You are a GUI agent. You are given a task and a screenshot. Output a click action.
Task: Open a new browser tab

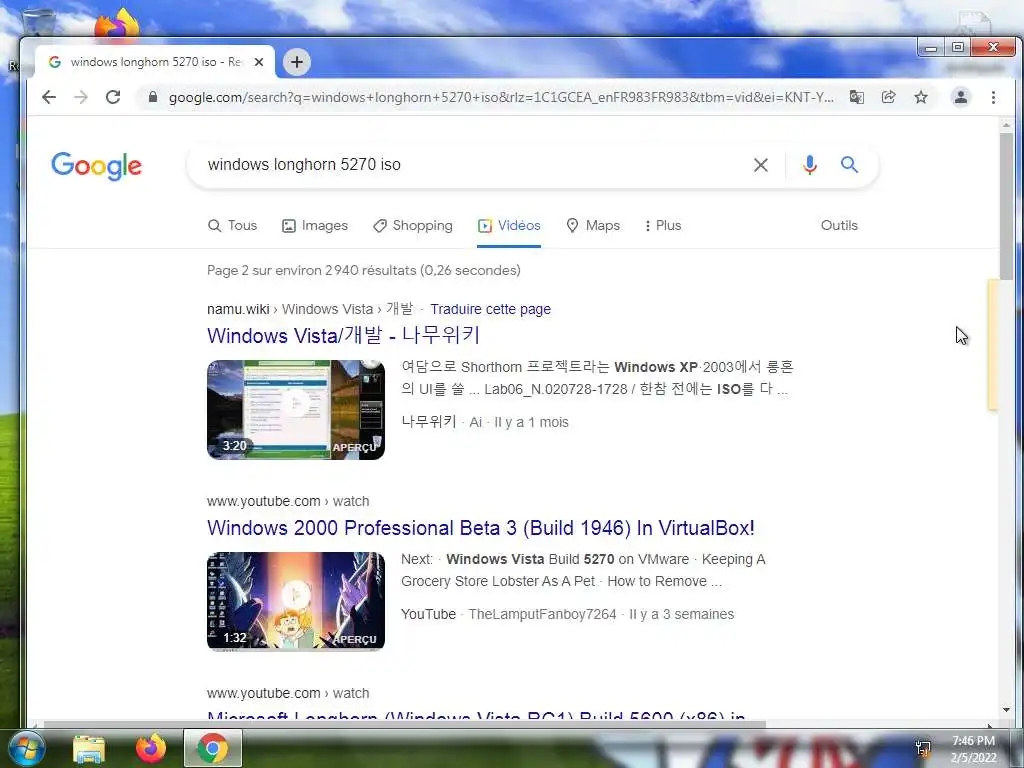point(296,62)
